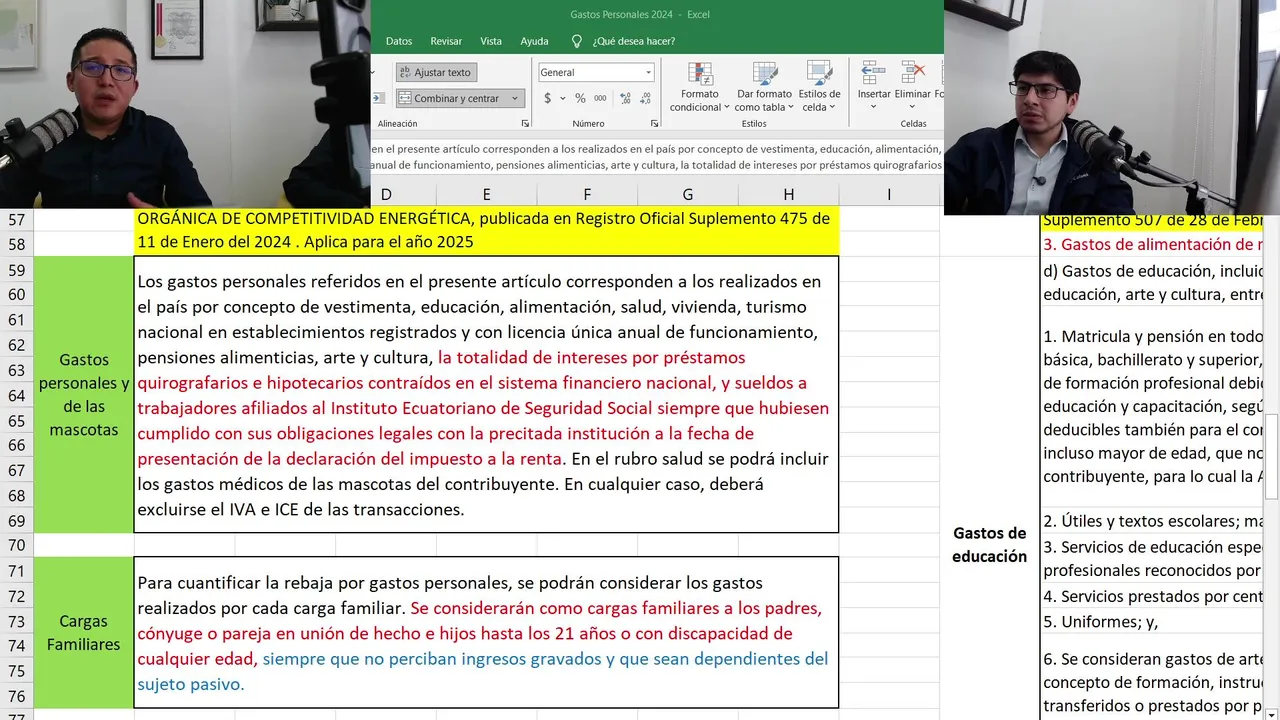The image size is (1280, 720).
Task: Click the '2. Útiles y textos escolares' line
Action: [1153, 521]
